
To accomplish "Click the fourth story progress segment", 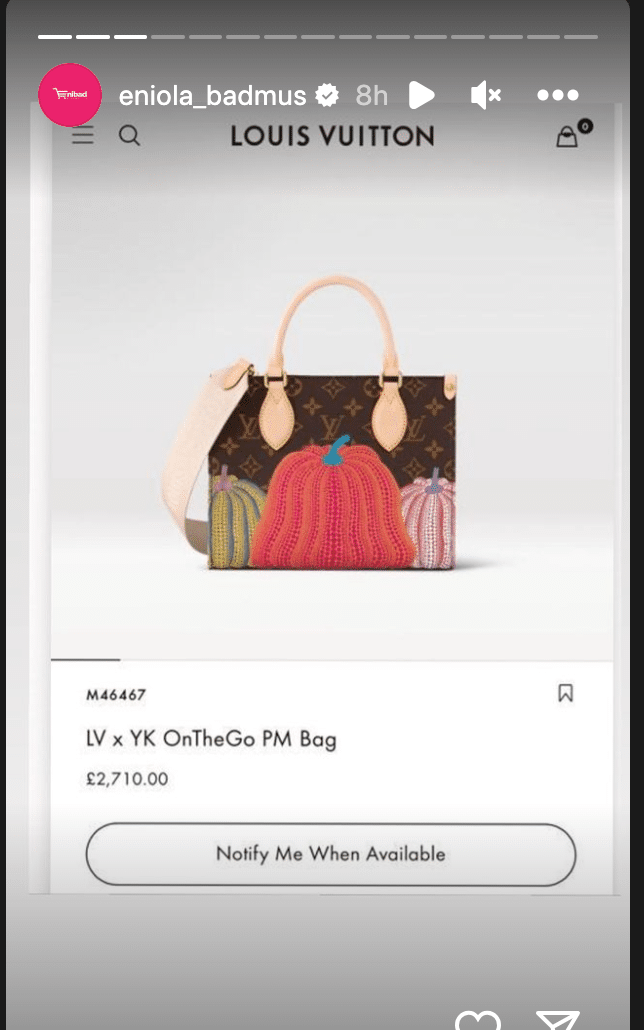I will (168, 37).
